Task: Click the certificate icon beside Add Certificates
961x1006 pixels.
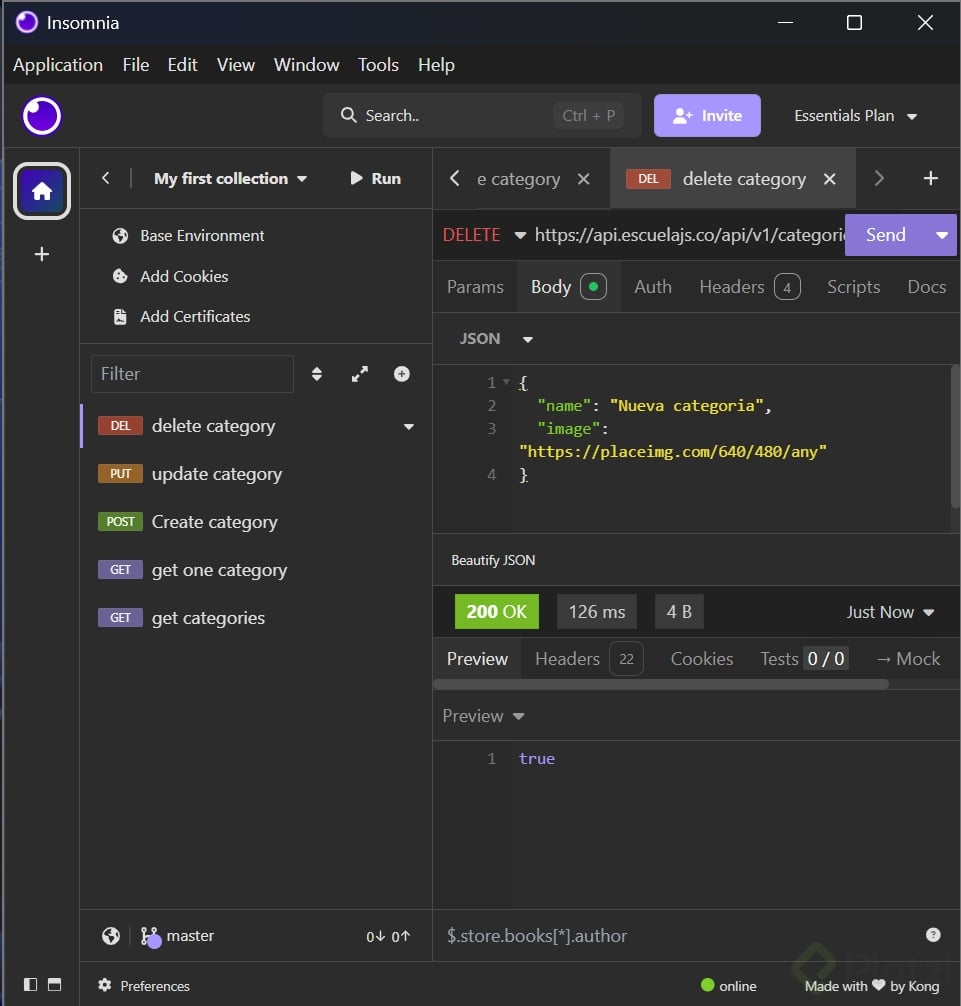Action: [x=120, y=317]
